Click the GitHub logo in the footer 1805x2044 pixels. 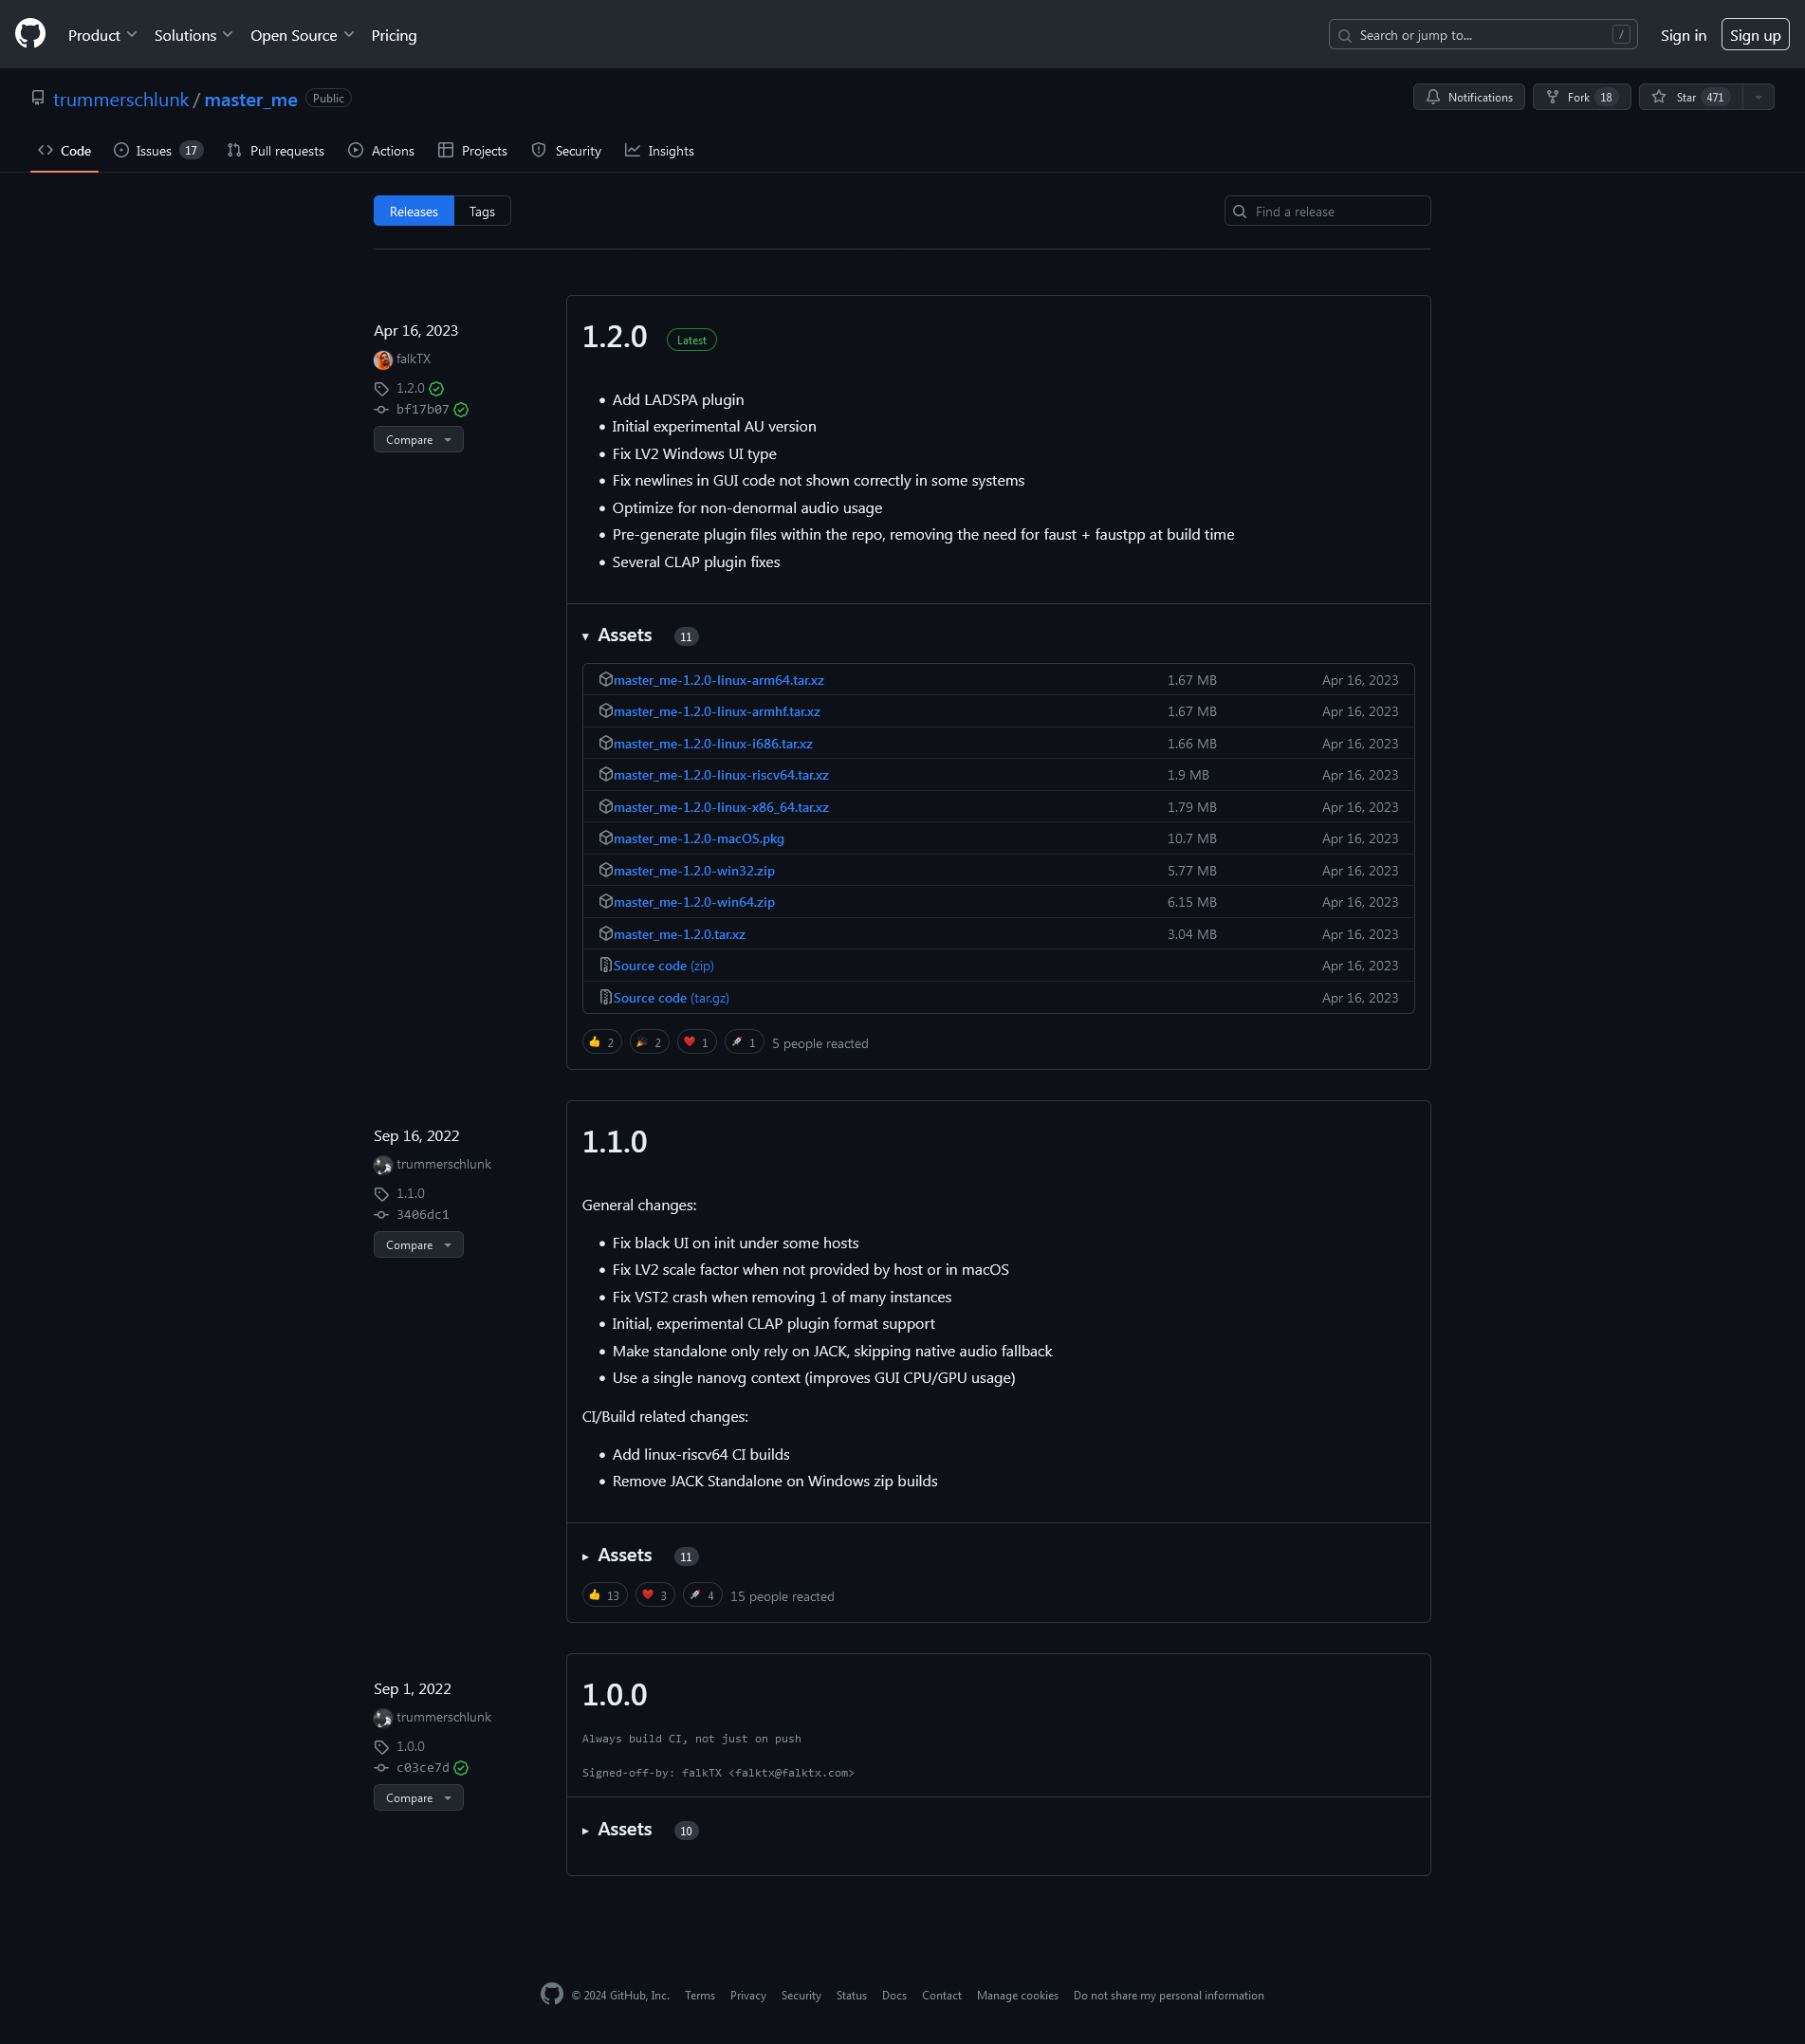pyautogui.click(x=552, y=1994)
